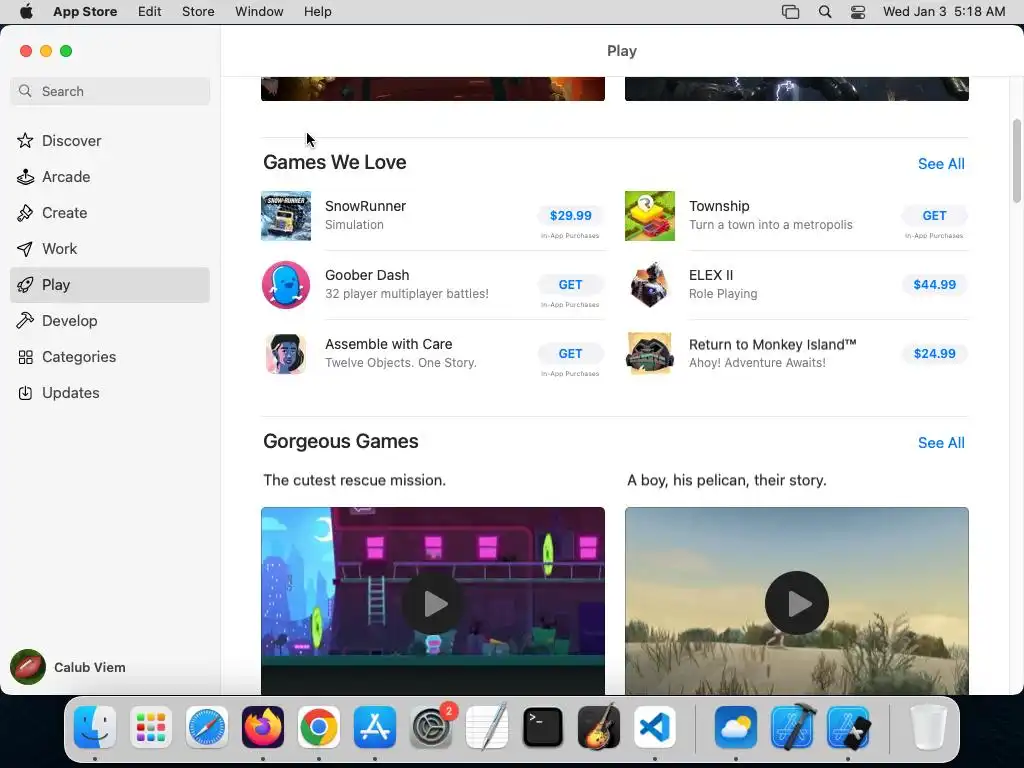This screenshot has width=1024, height=768.
Task: Click the Play rocket icon
Action: [x=25, y=285]
